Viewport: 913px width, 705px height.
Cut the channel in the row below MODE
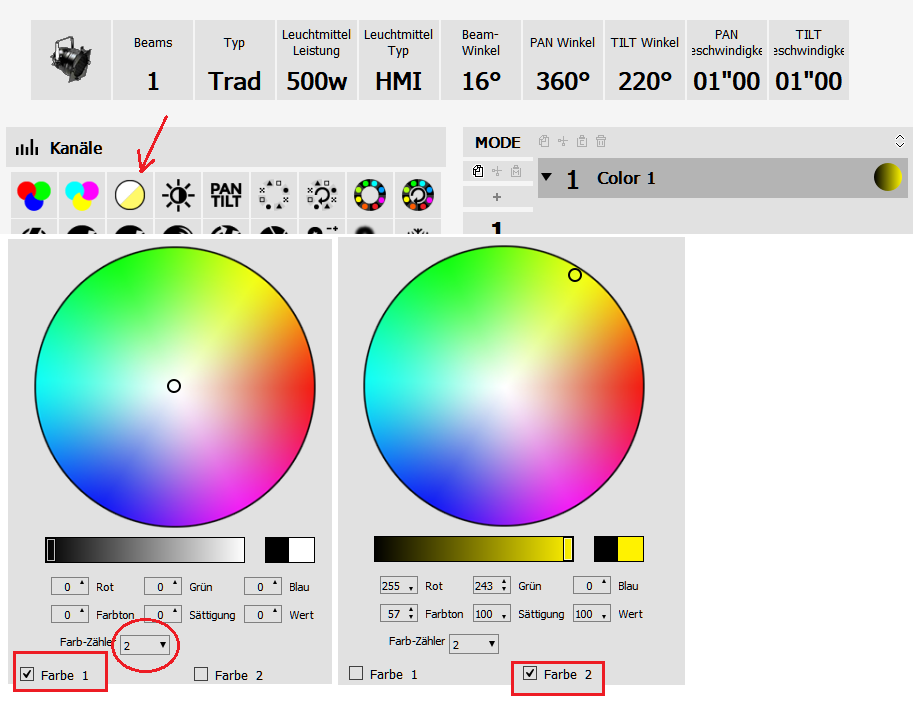click(497, 171)
